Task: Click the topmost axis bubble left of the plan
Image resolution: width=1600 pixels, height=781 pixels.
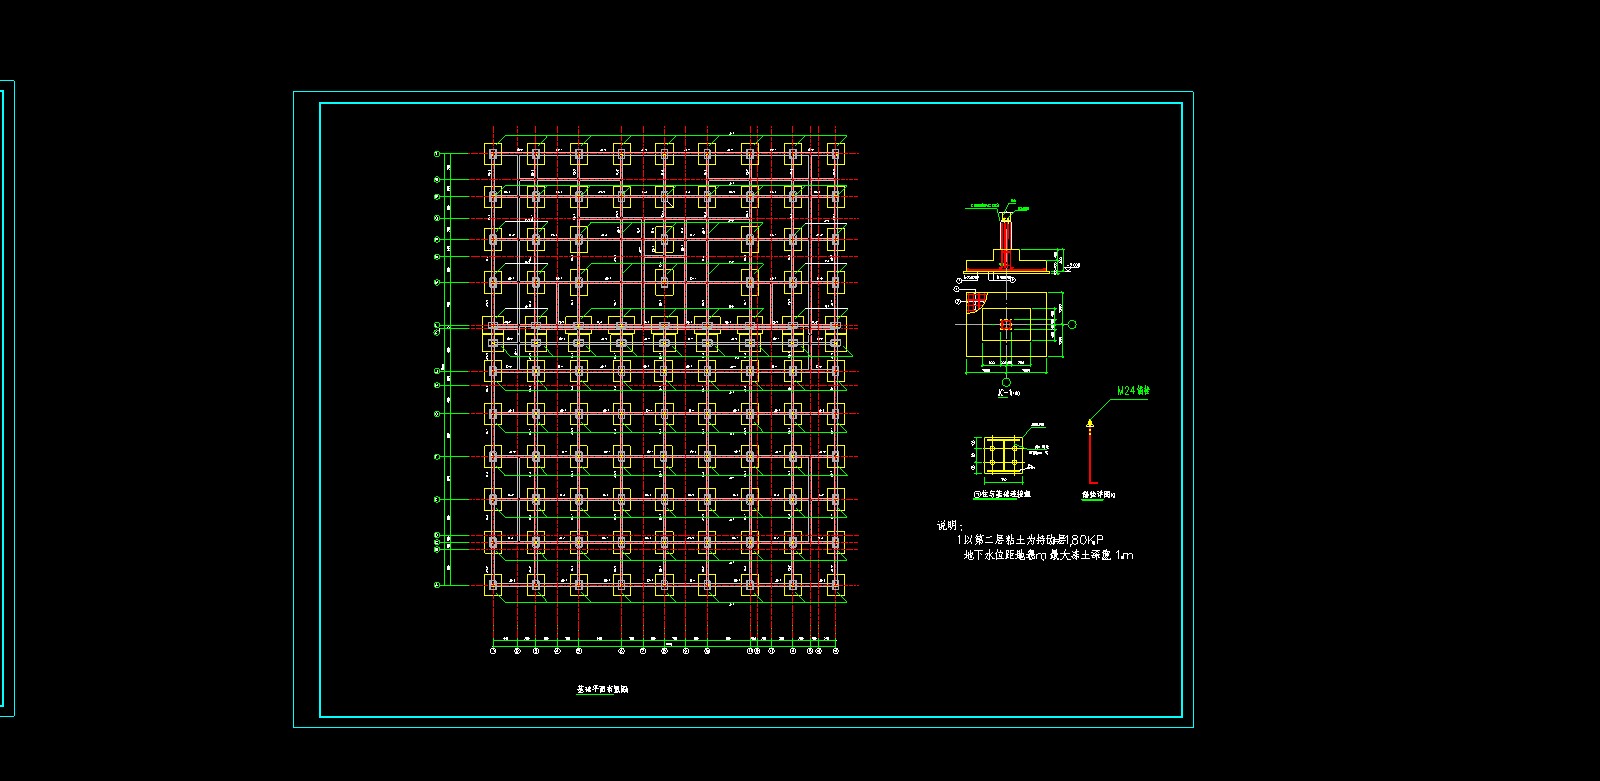Action: pos(437,153)
